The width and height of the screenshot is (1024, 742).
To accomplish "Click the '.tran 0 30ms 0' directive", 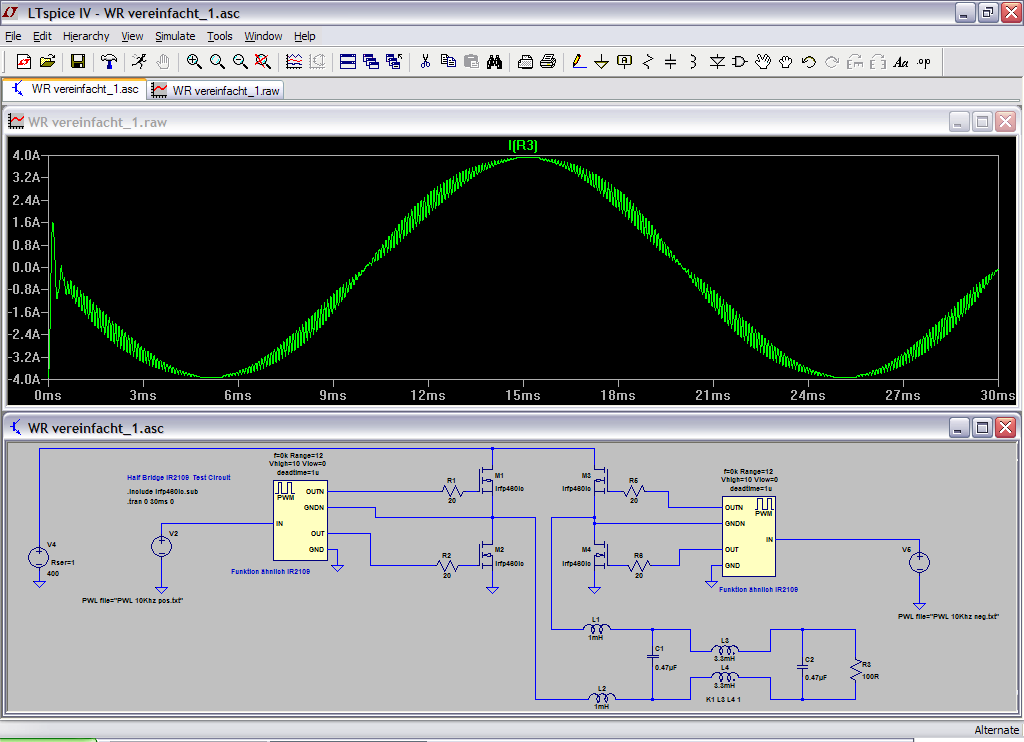I will 150,502.
